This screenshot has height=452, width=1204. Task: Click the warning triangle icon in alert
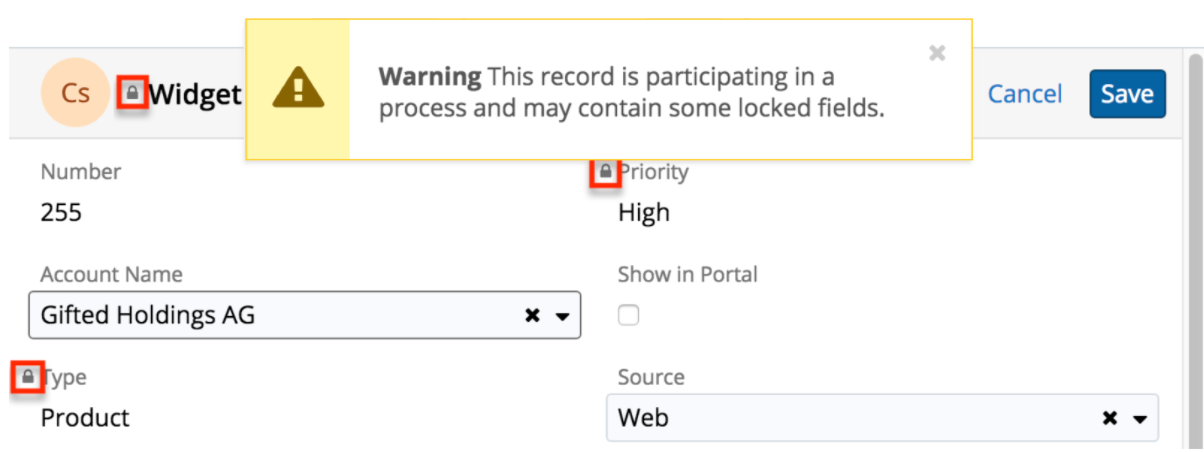point(298,90)
